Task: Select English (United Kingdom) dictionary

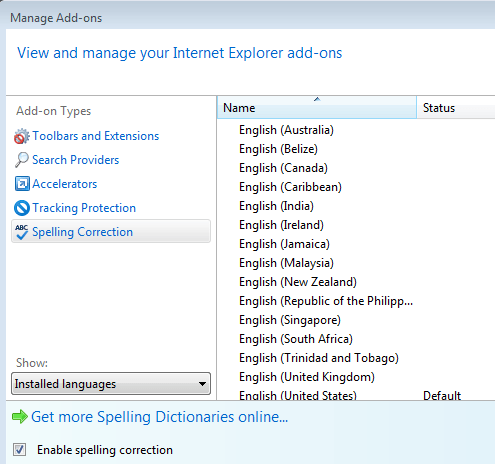Action: pyautogui.click(x=307, y=377)
